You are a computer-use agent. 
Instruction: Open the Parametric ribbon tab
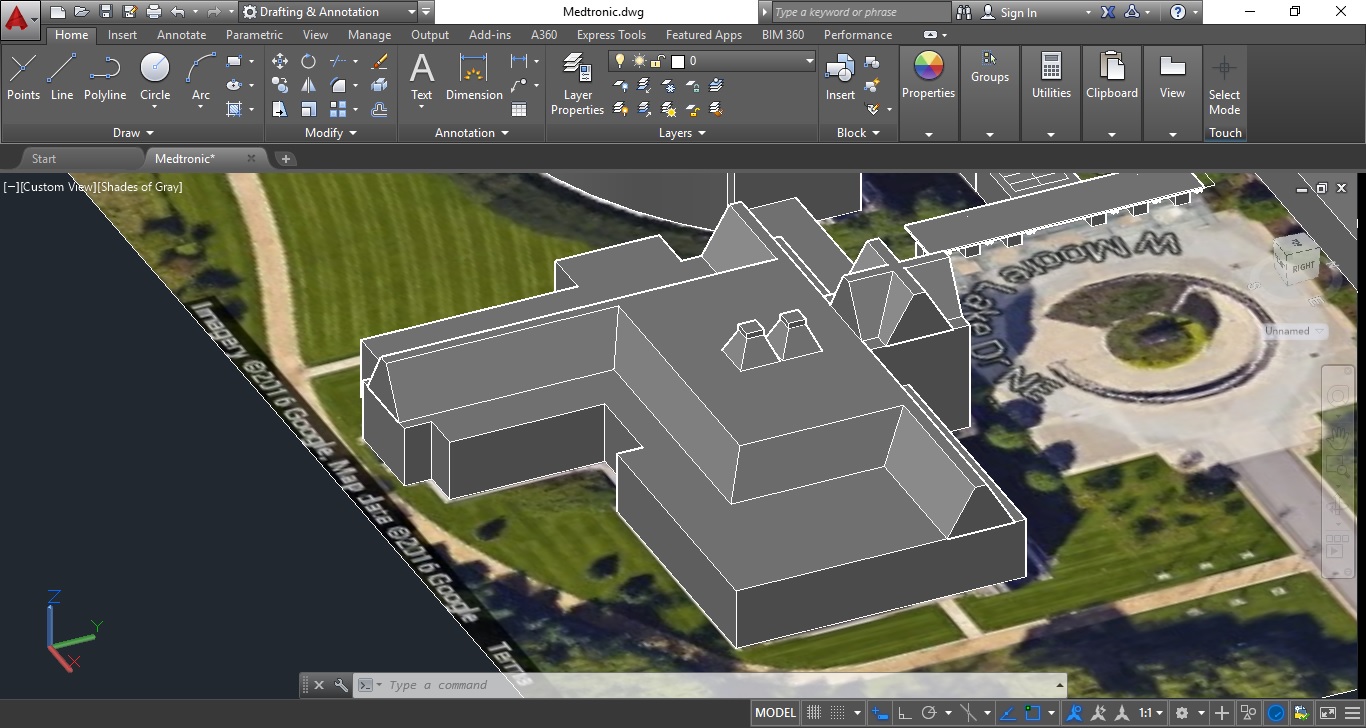tap(254, 34)
